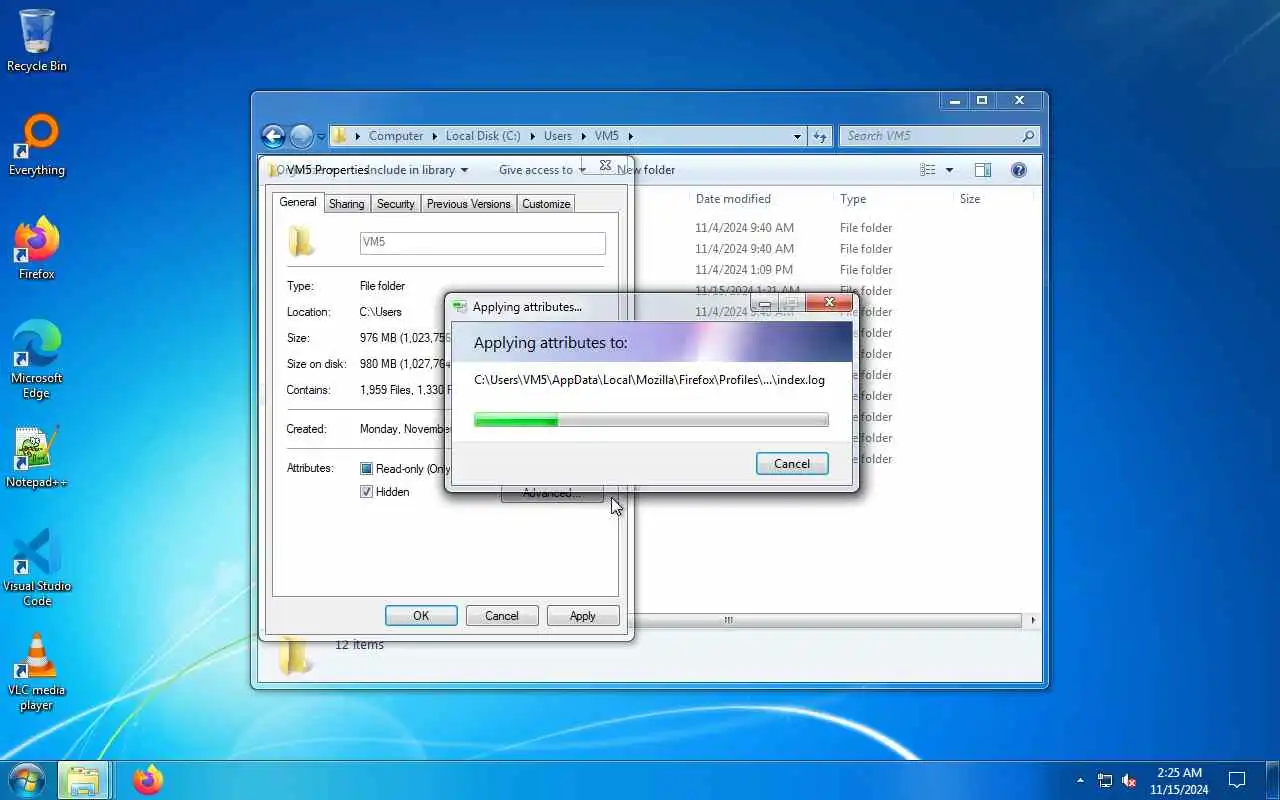Open the network status tray icon

[1105, 781]
